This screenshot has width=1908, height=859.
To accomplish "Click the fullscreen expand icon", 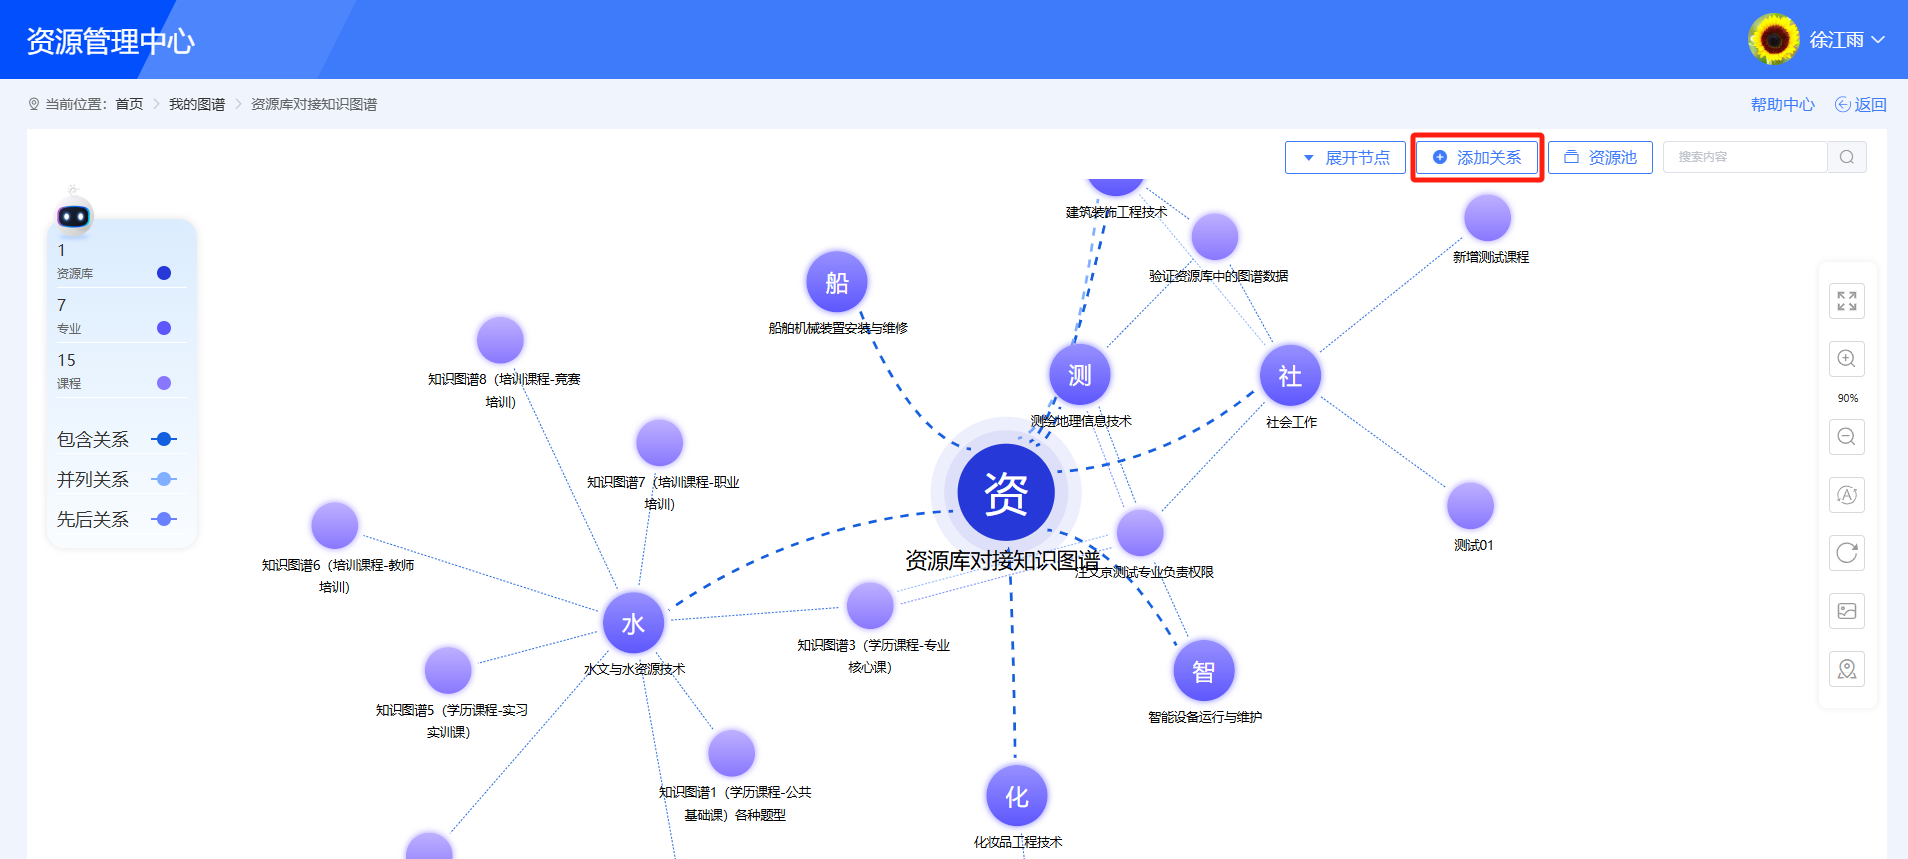I will point(1846,301).
